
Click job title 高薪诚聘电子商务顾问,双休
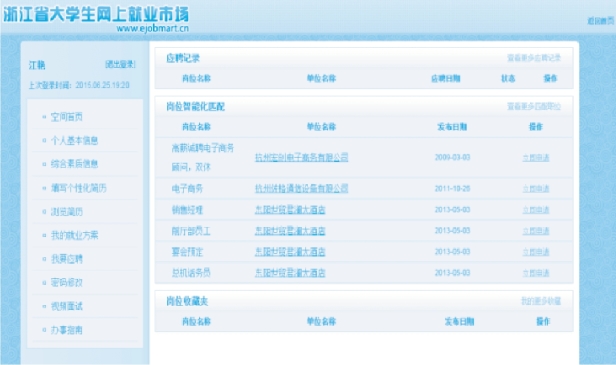tap(203, 158)
